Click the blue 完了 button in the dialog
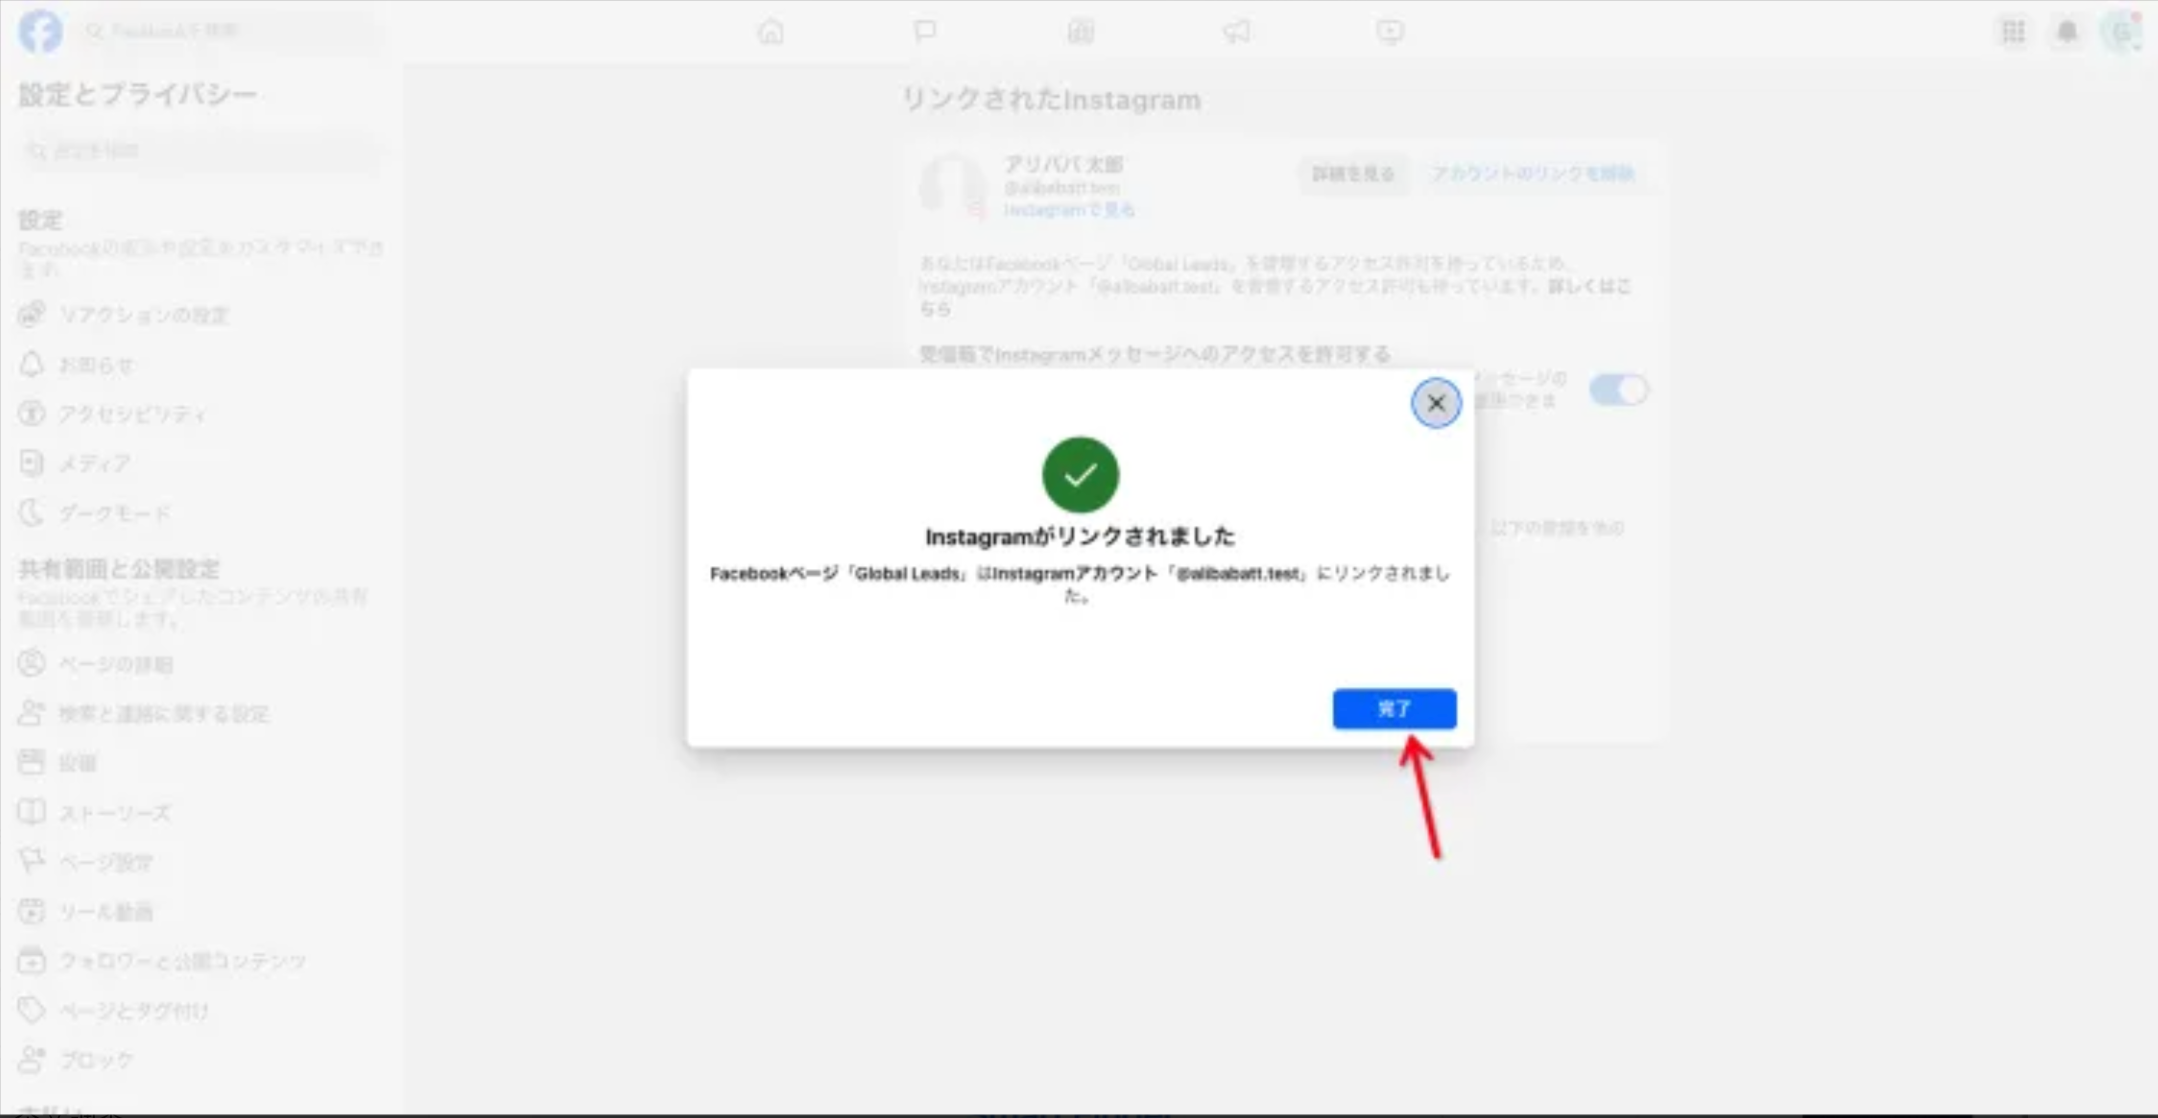The width and height of the screenshot is (2158, 1118). point(1394,708)
